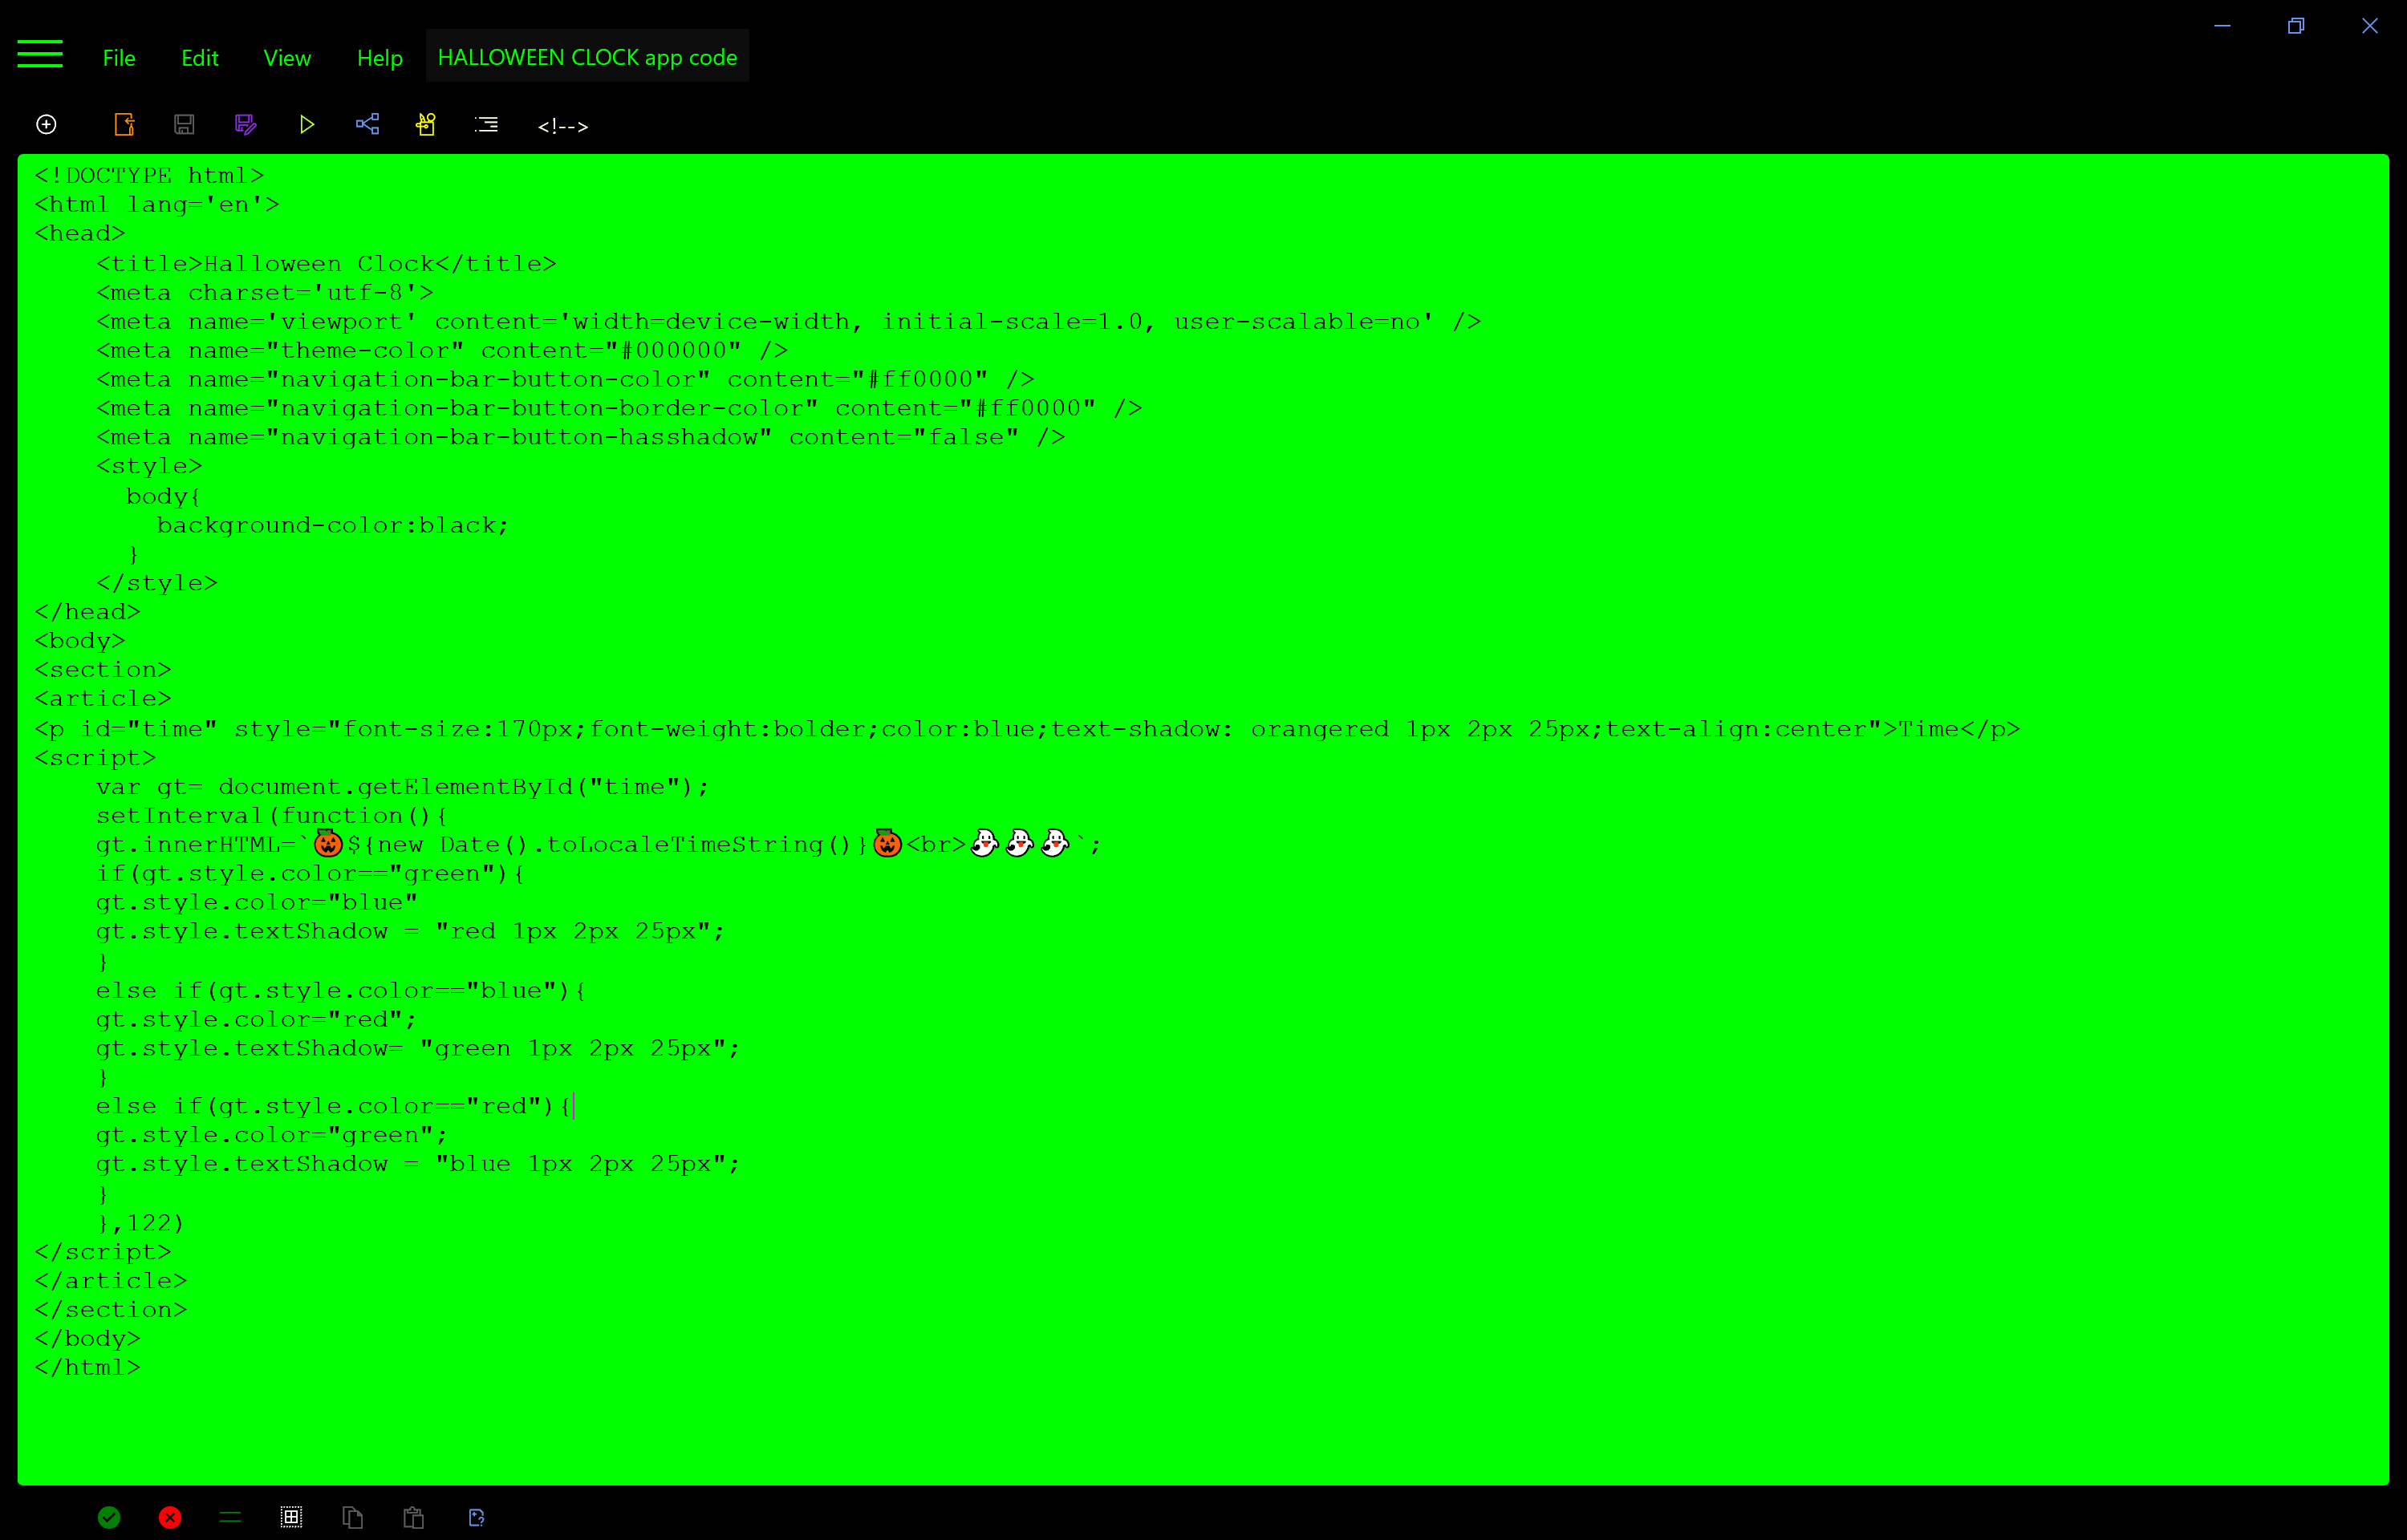Click the green checkmark icon

click(x=109, y=1517)
